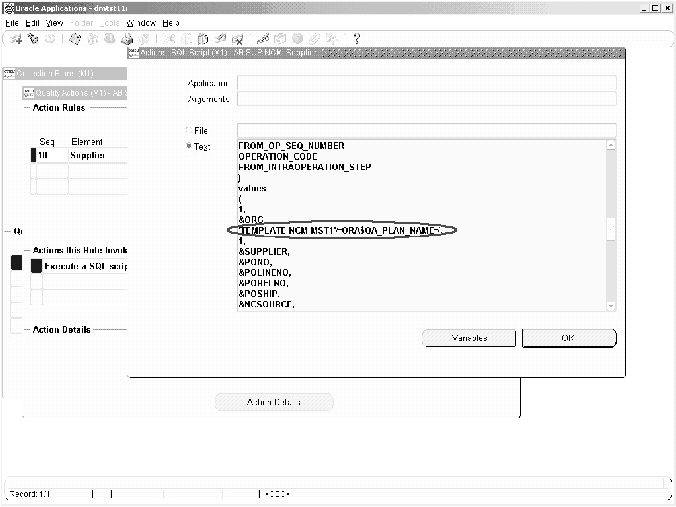Click the Collection Plans window icon

[9, 73]
